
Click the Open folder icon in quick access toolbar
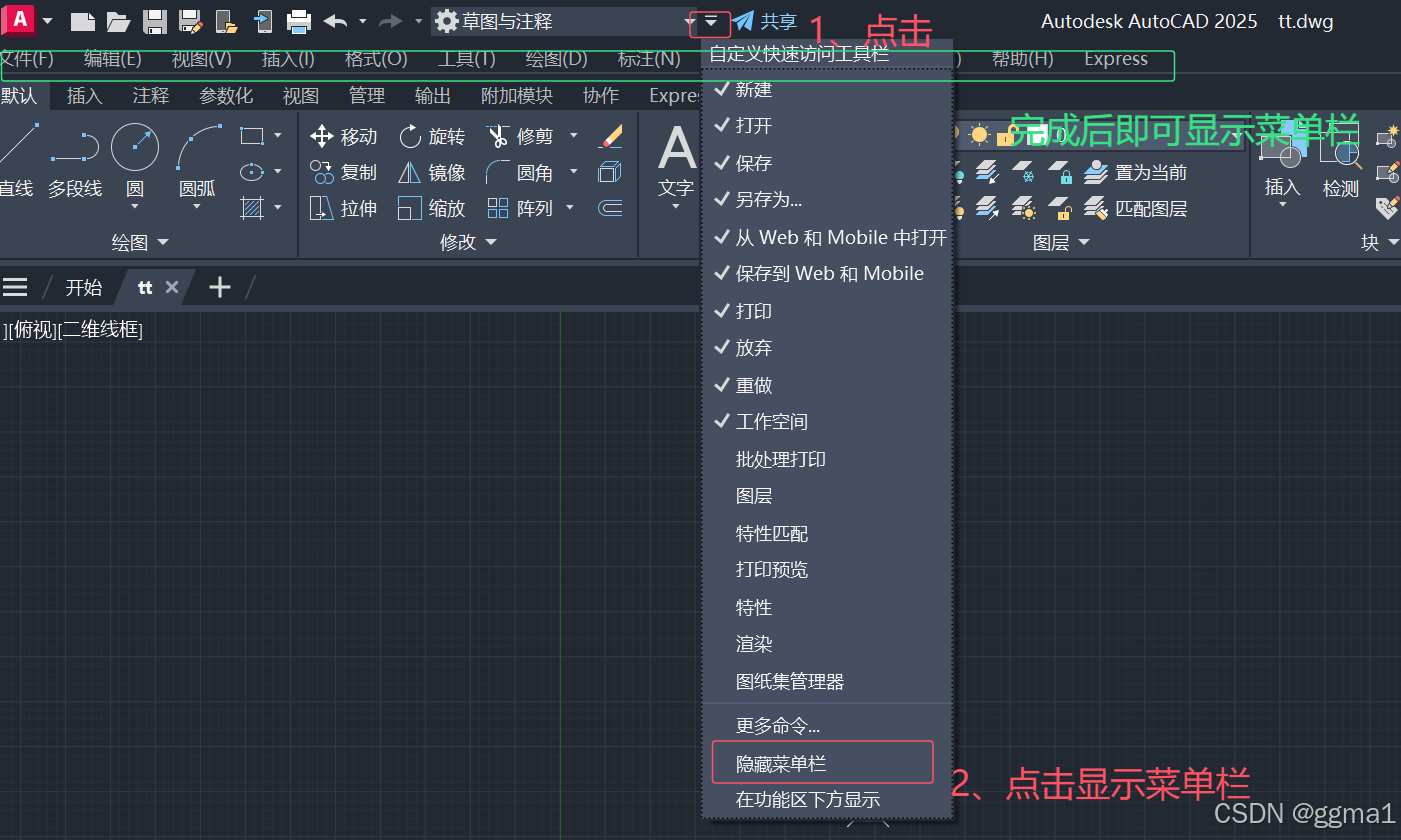118,21
